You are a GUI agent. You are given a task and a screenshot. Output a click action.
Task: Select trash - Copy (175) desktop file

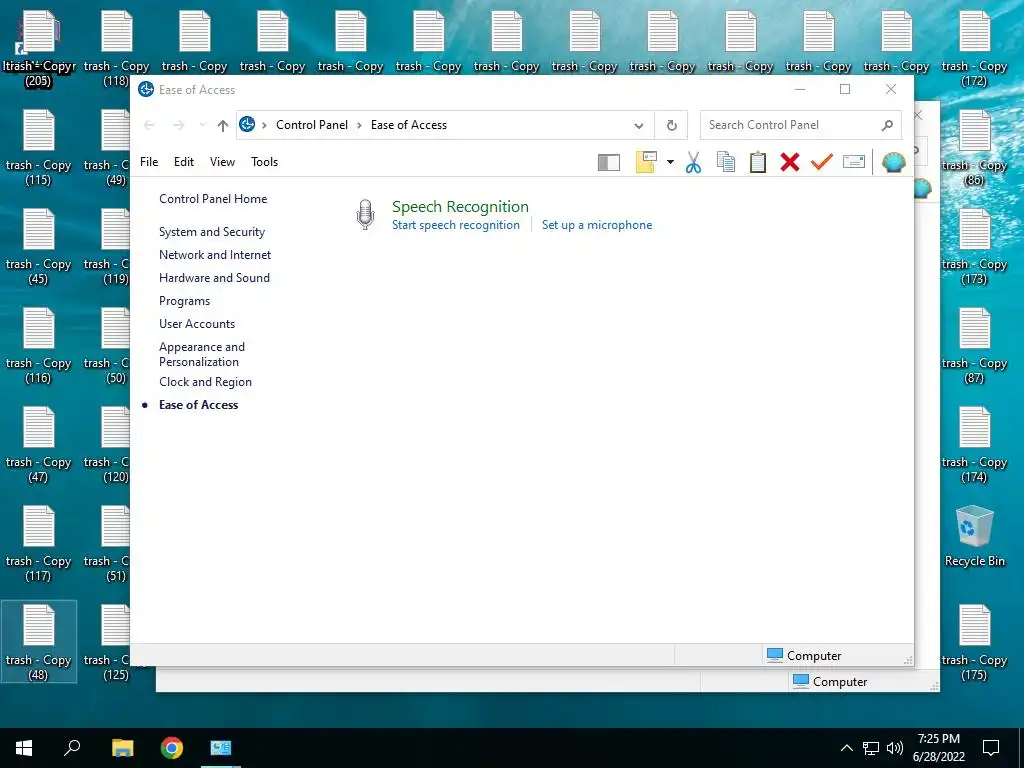(x=974, y=643)
